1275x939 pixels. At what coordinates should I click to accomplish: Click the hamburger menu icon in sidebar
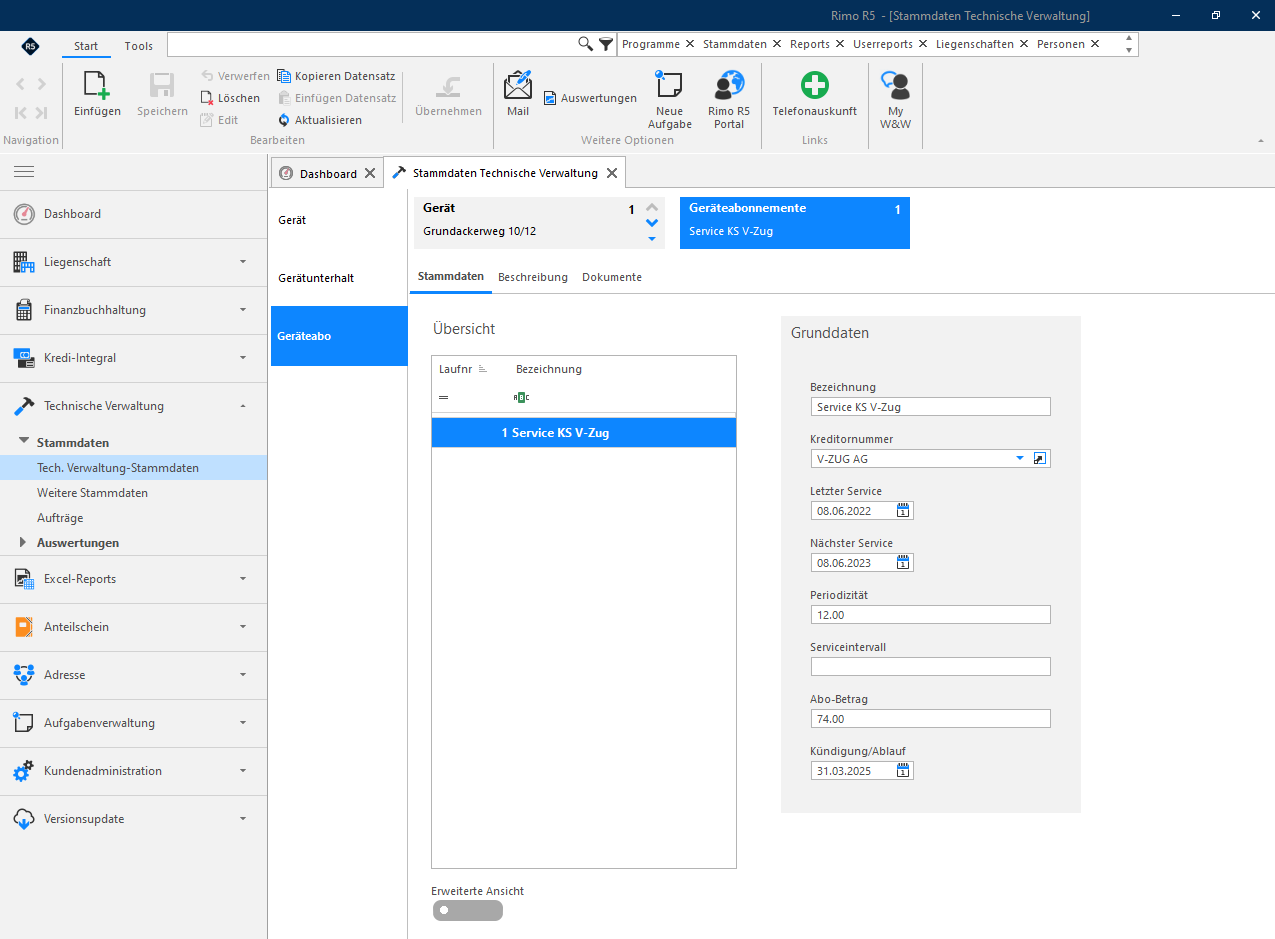click(24, 172)
